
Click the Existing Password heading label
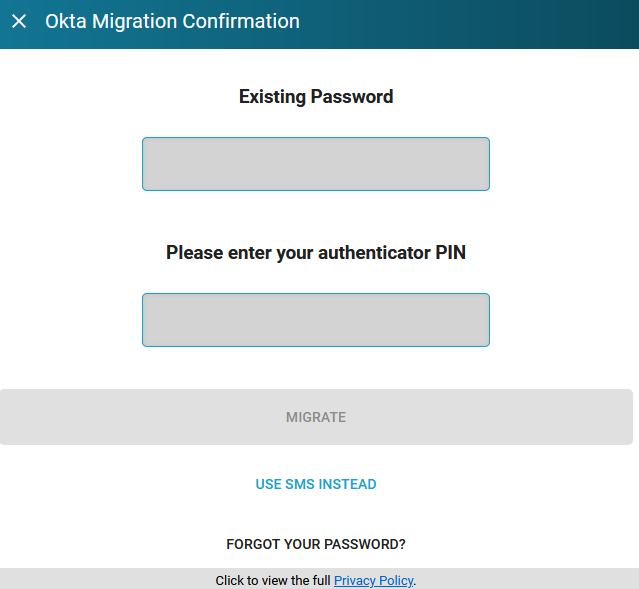(316, 97)
